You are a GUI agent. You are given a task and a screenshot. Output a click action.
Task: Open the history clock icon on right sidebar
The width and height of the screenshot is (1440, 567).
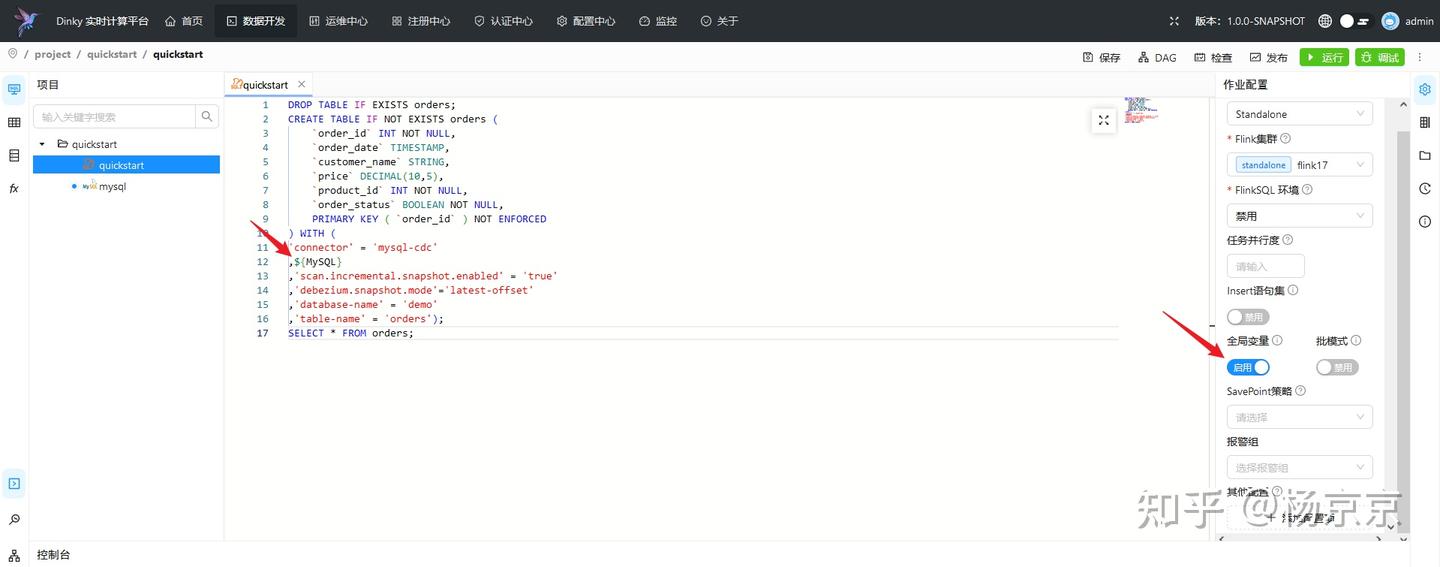tap(1425, 188)
